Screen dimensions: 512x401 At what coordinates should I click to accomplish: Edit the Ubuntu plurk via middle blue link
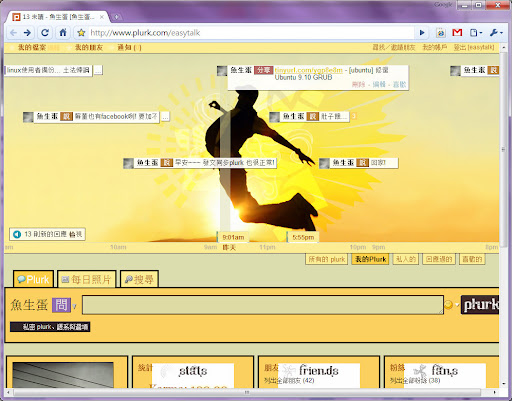tap(379, 84)
